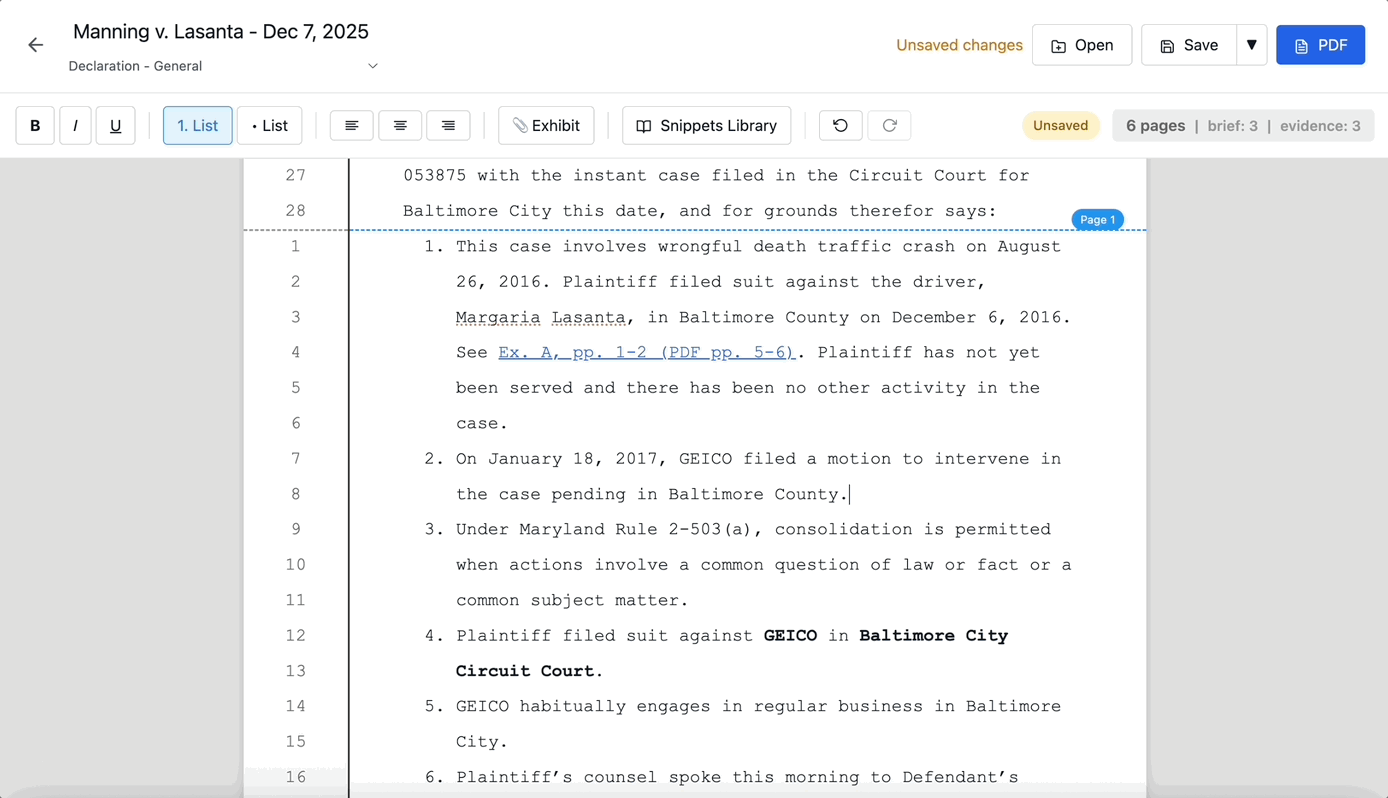Align text to the right
The image size is (1388, 798).
pyautogui.click(x=447, y=125)
